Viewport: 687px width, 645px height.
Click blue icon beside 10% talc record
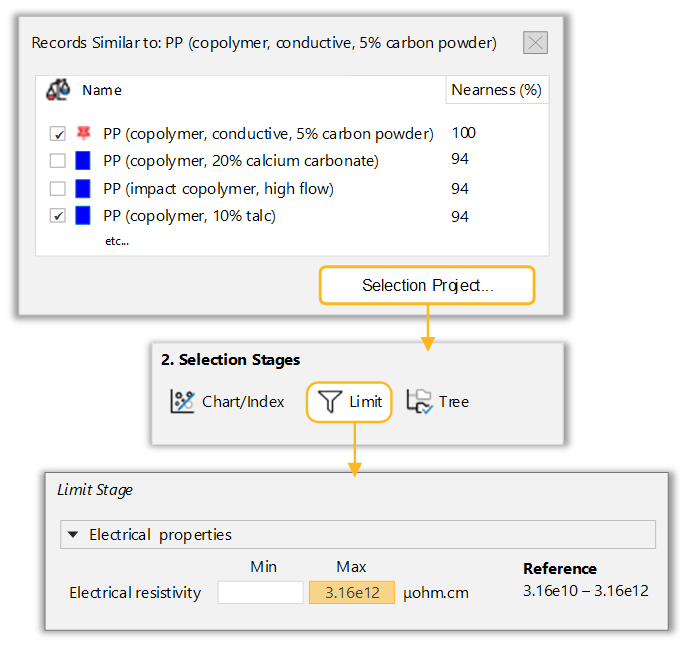point(83,215)
